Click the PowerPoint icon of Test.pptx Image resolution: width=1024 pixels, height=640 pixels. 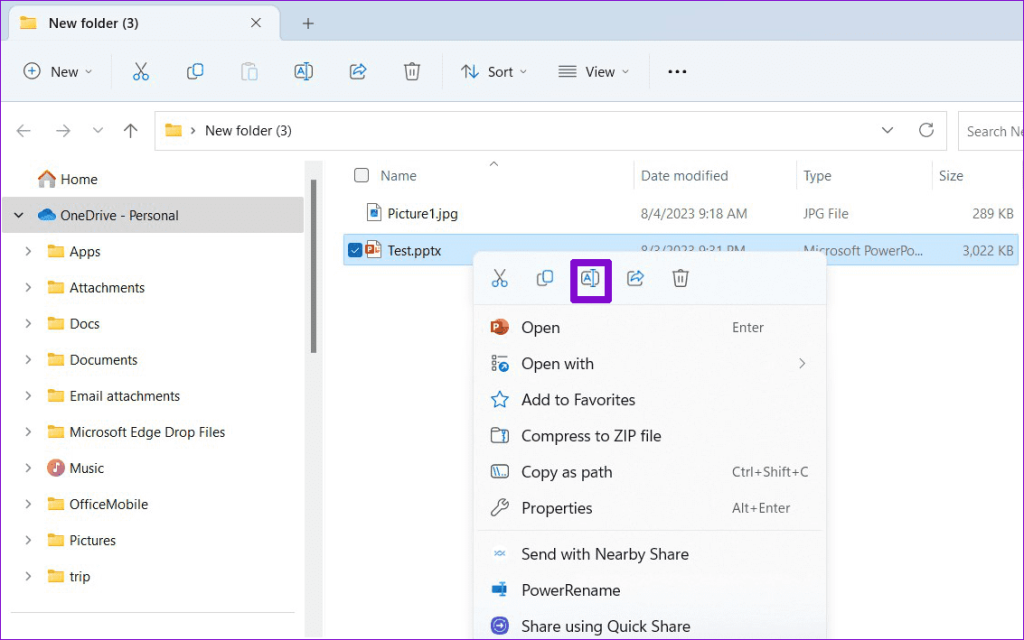point(373,249)
